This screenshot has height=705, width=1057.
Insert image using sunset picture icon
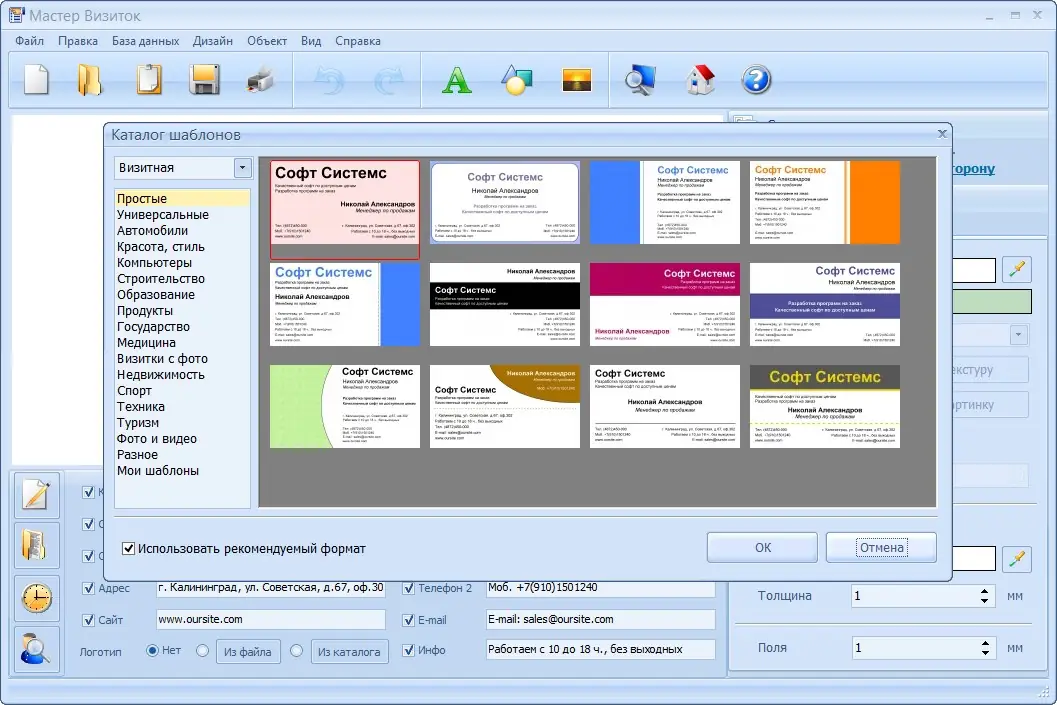tap(576, 80)
